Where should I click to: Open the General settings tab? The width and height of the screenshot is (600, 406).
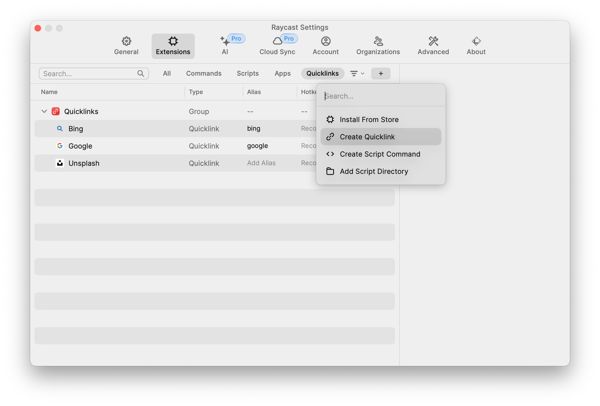click(x=126, y=46)
